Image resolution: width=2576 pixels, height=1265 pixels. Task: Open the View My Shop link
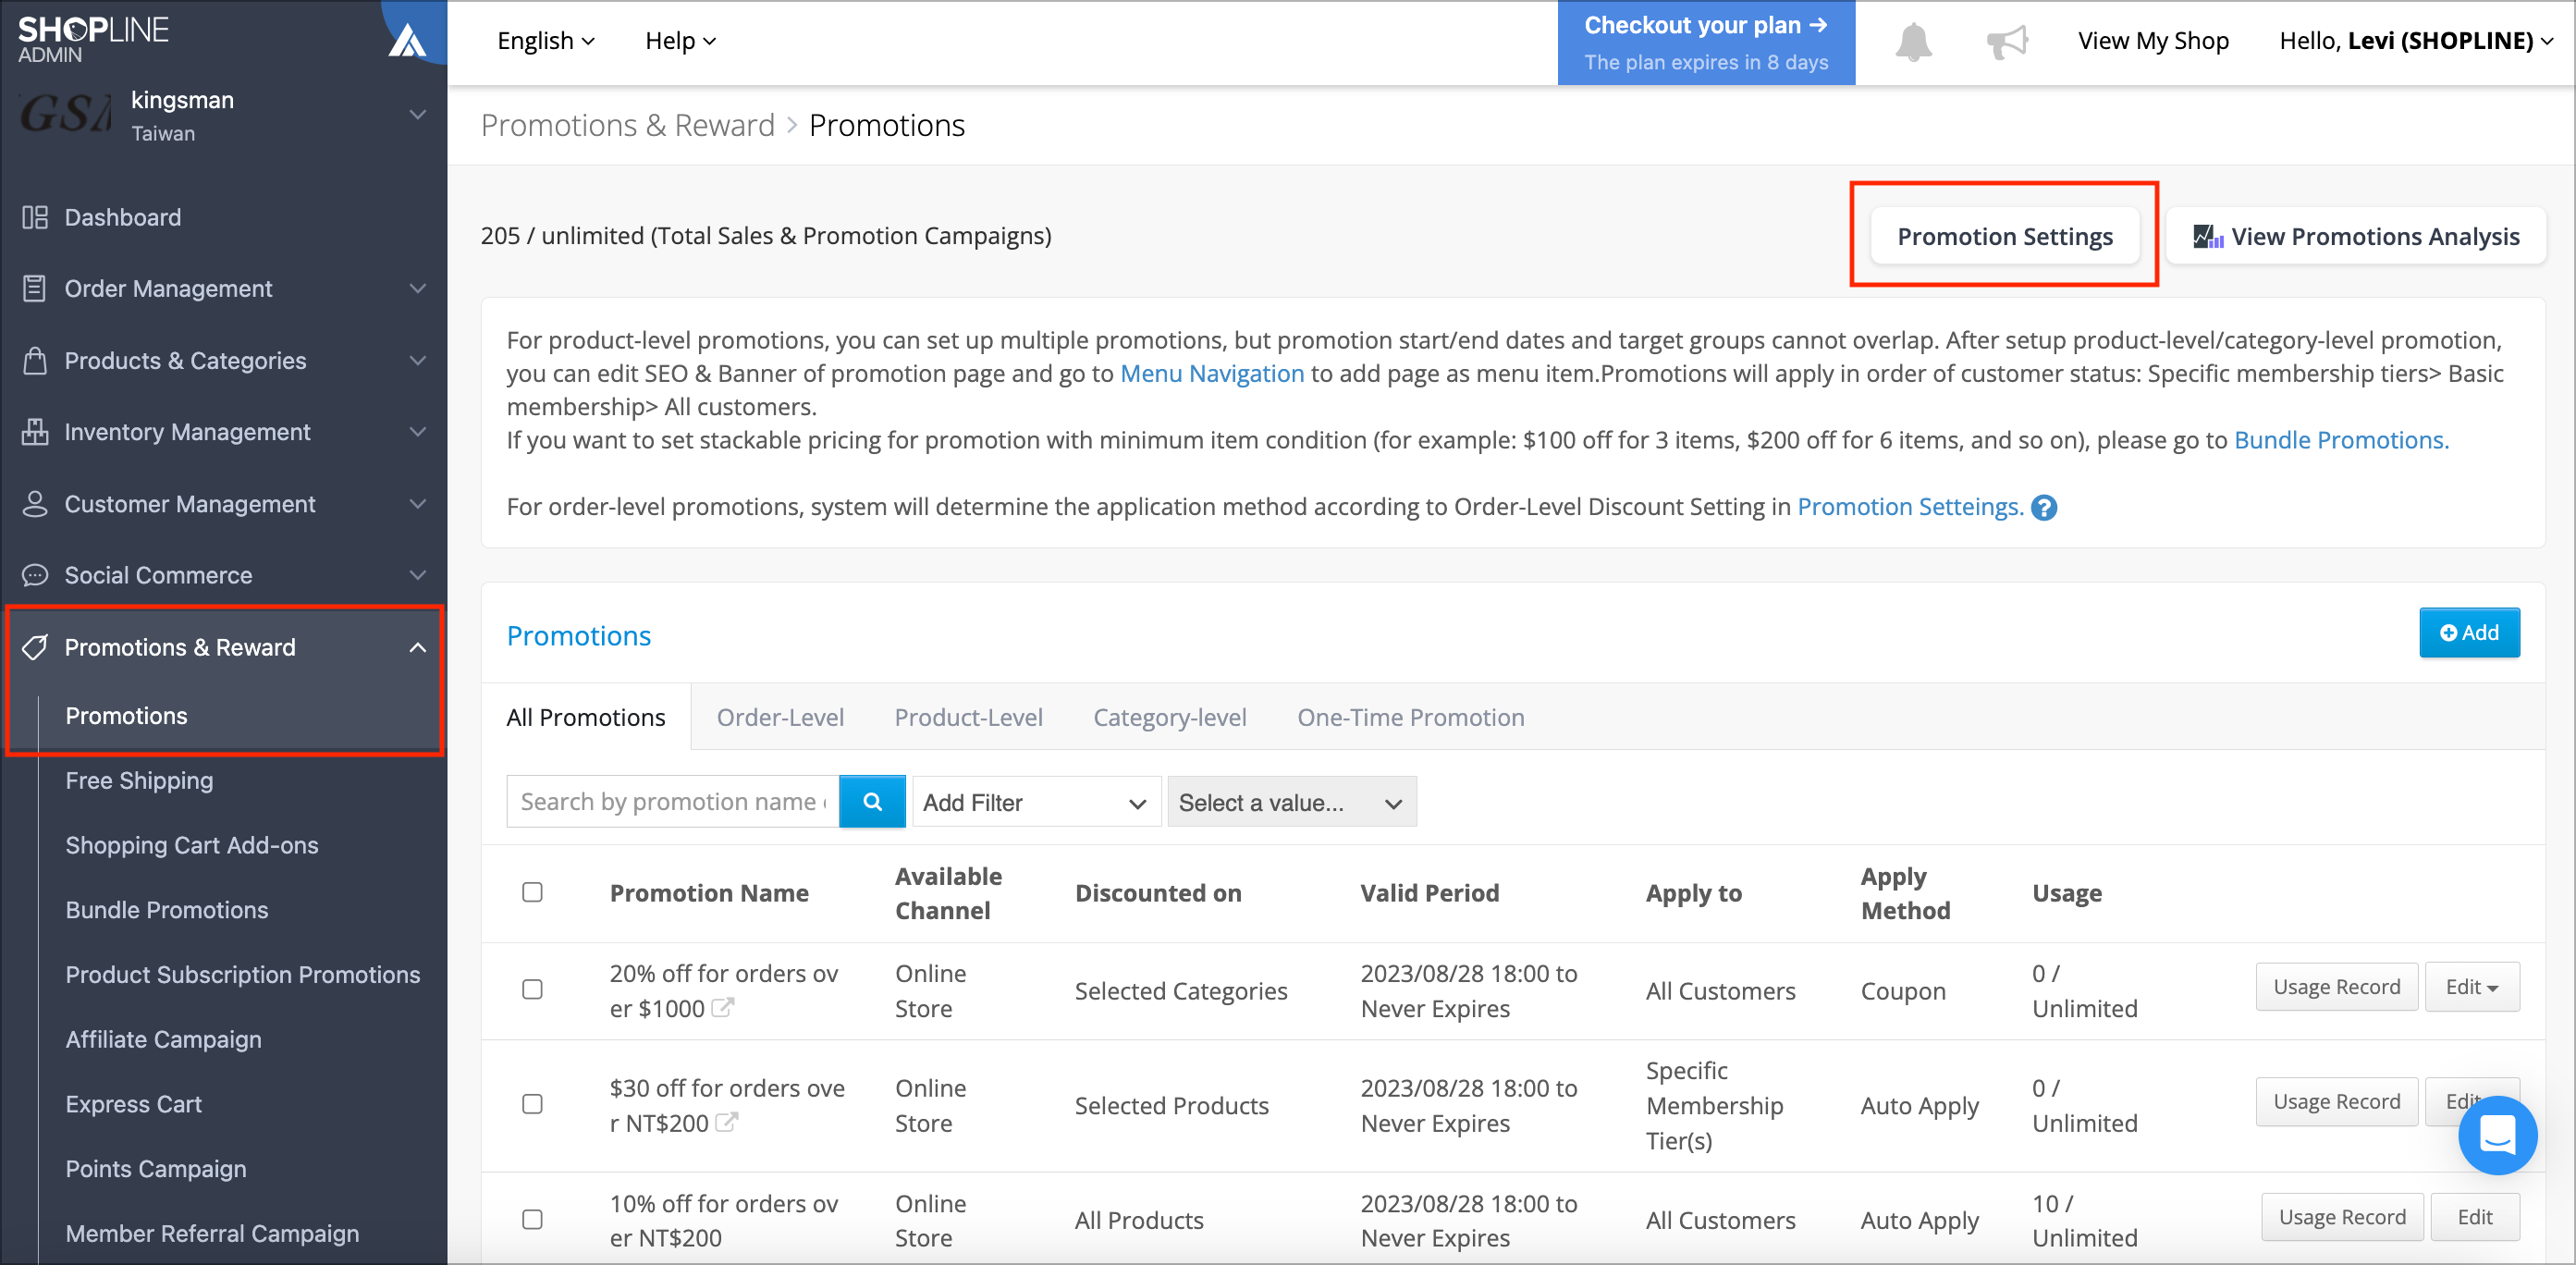[2153, 41]
